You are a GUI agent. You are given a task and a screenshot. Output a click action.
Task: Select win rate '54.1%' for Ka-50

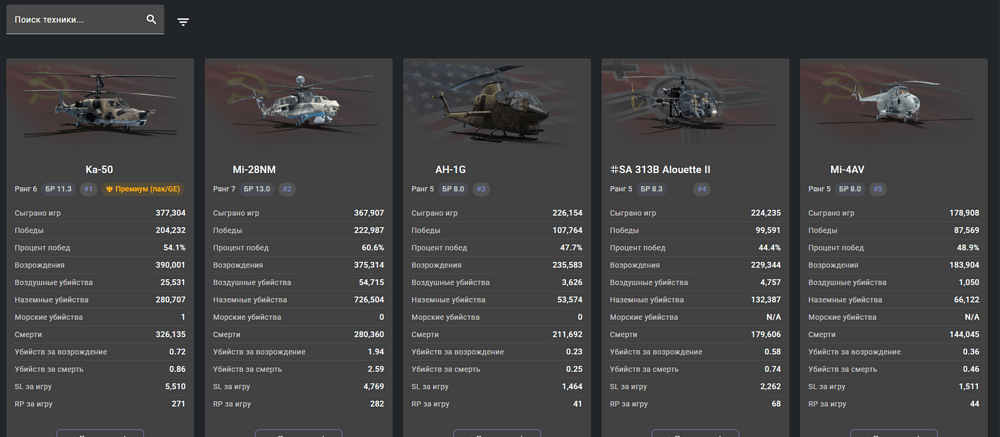point(175,248)
